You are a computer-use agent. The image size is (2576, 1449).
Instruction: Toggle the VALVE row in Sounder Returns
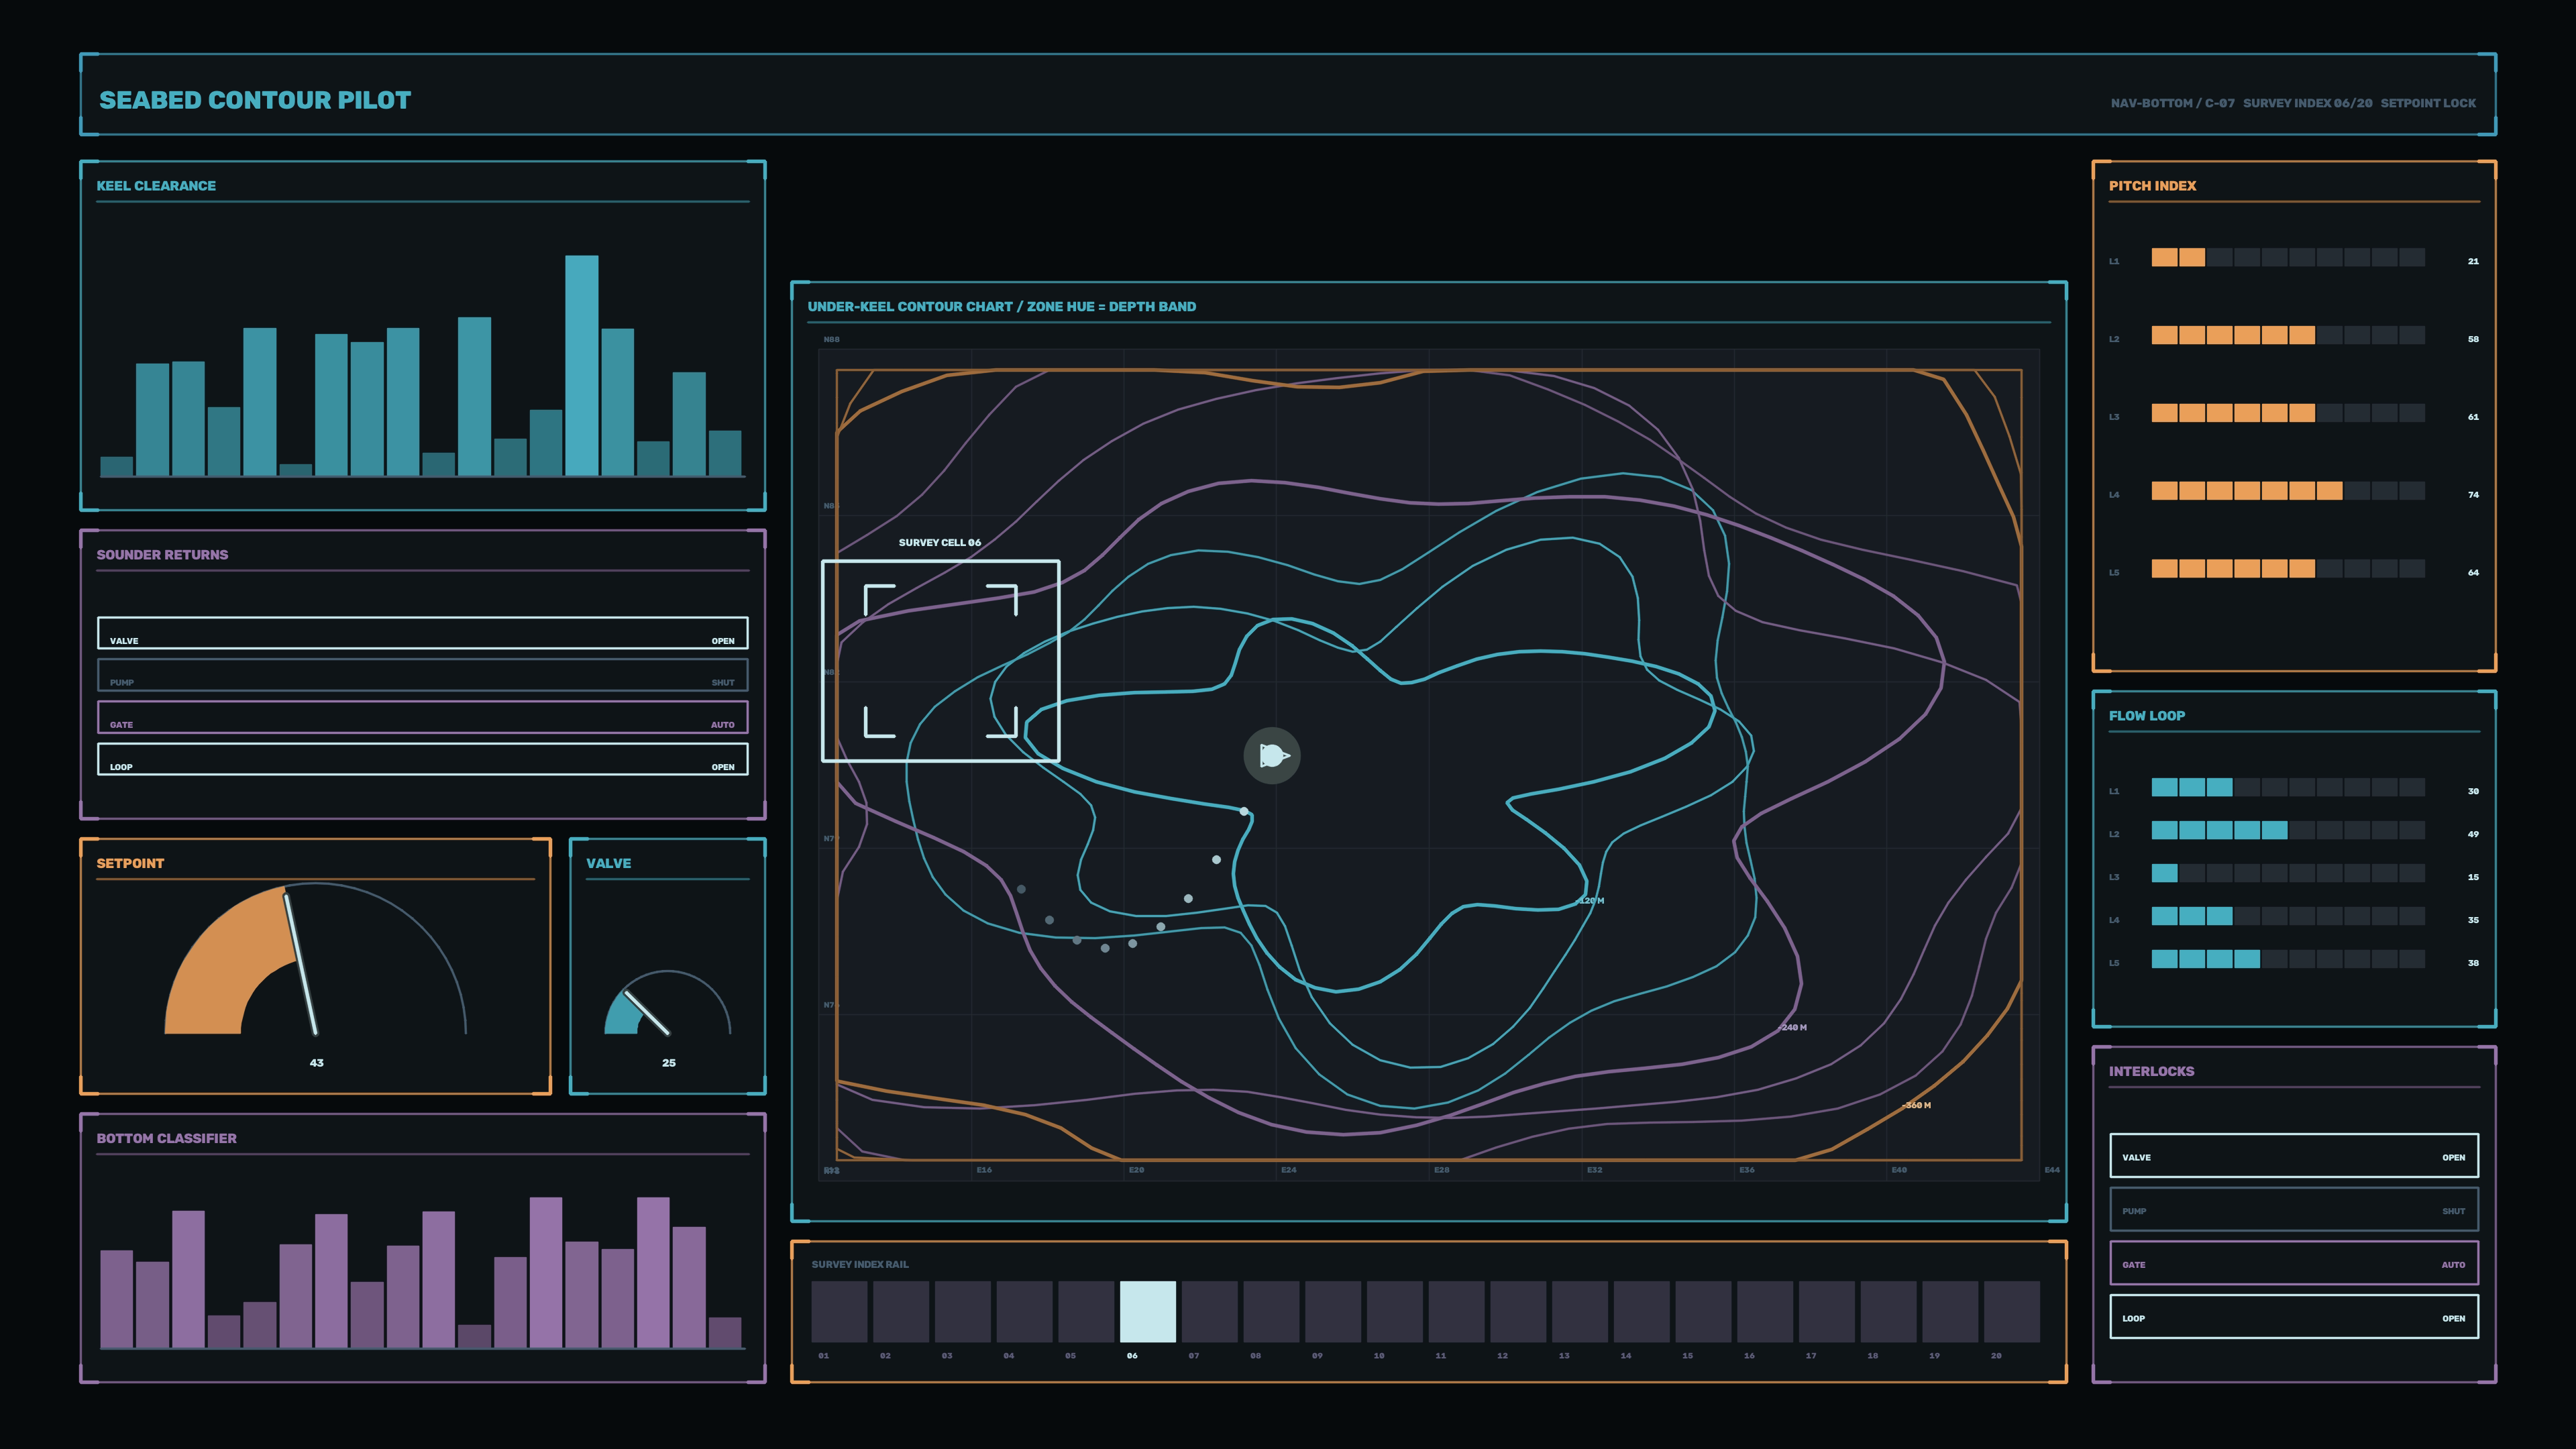point(422,633)
